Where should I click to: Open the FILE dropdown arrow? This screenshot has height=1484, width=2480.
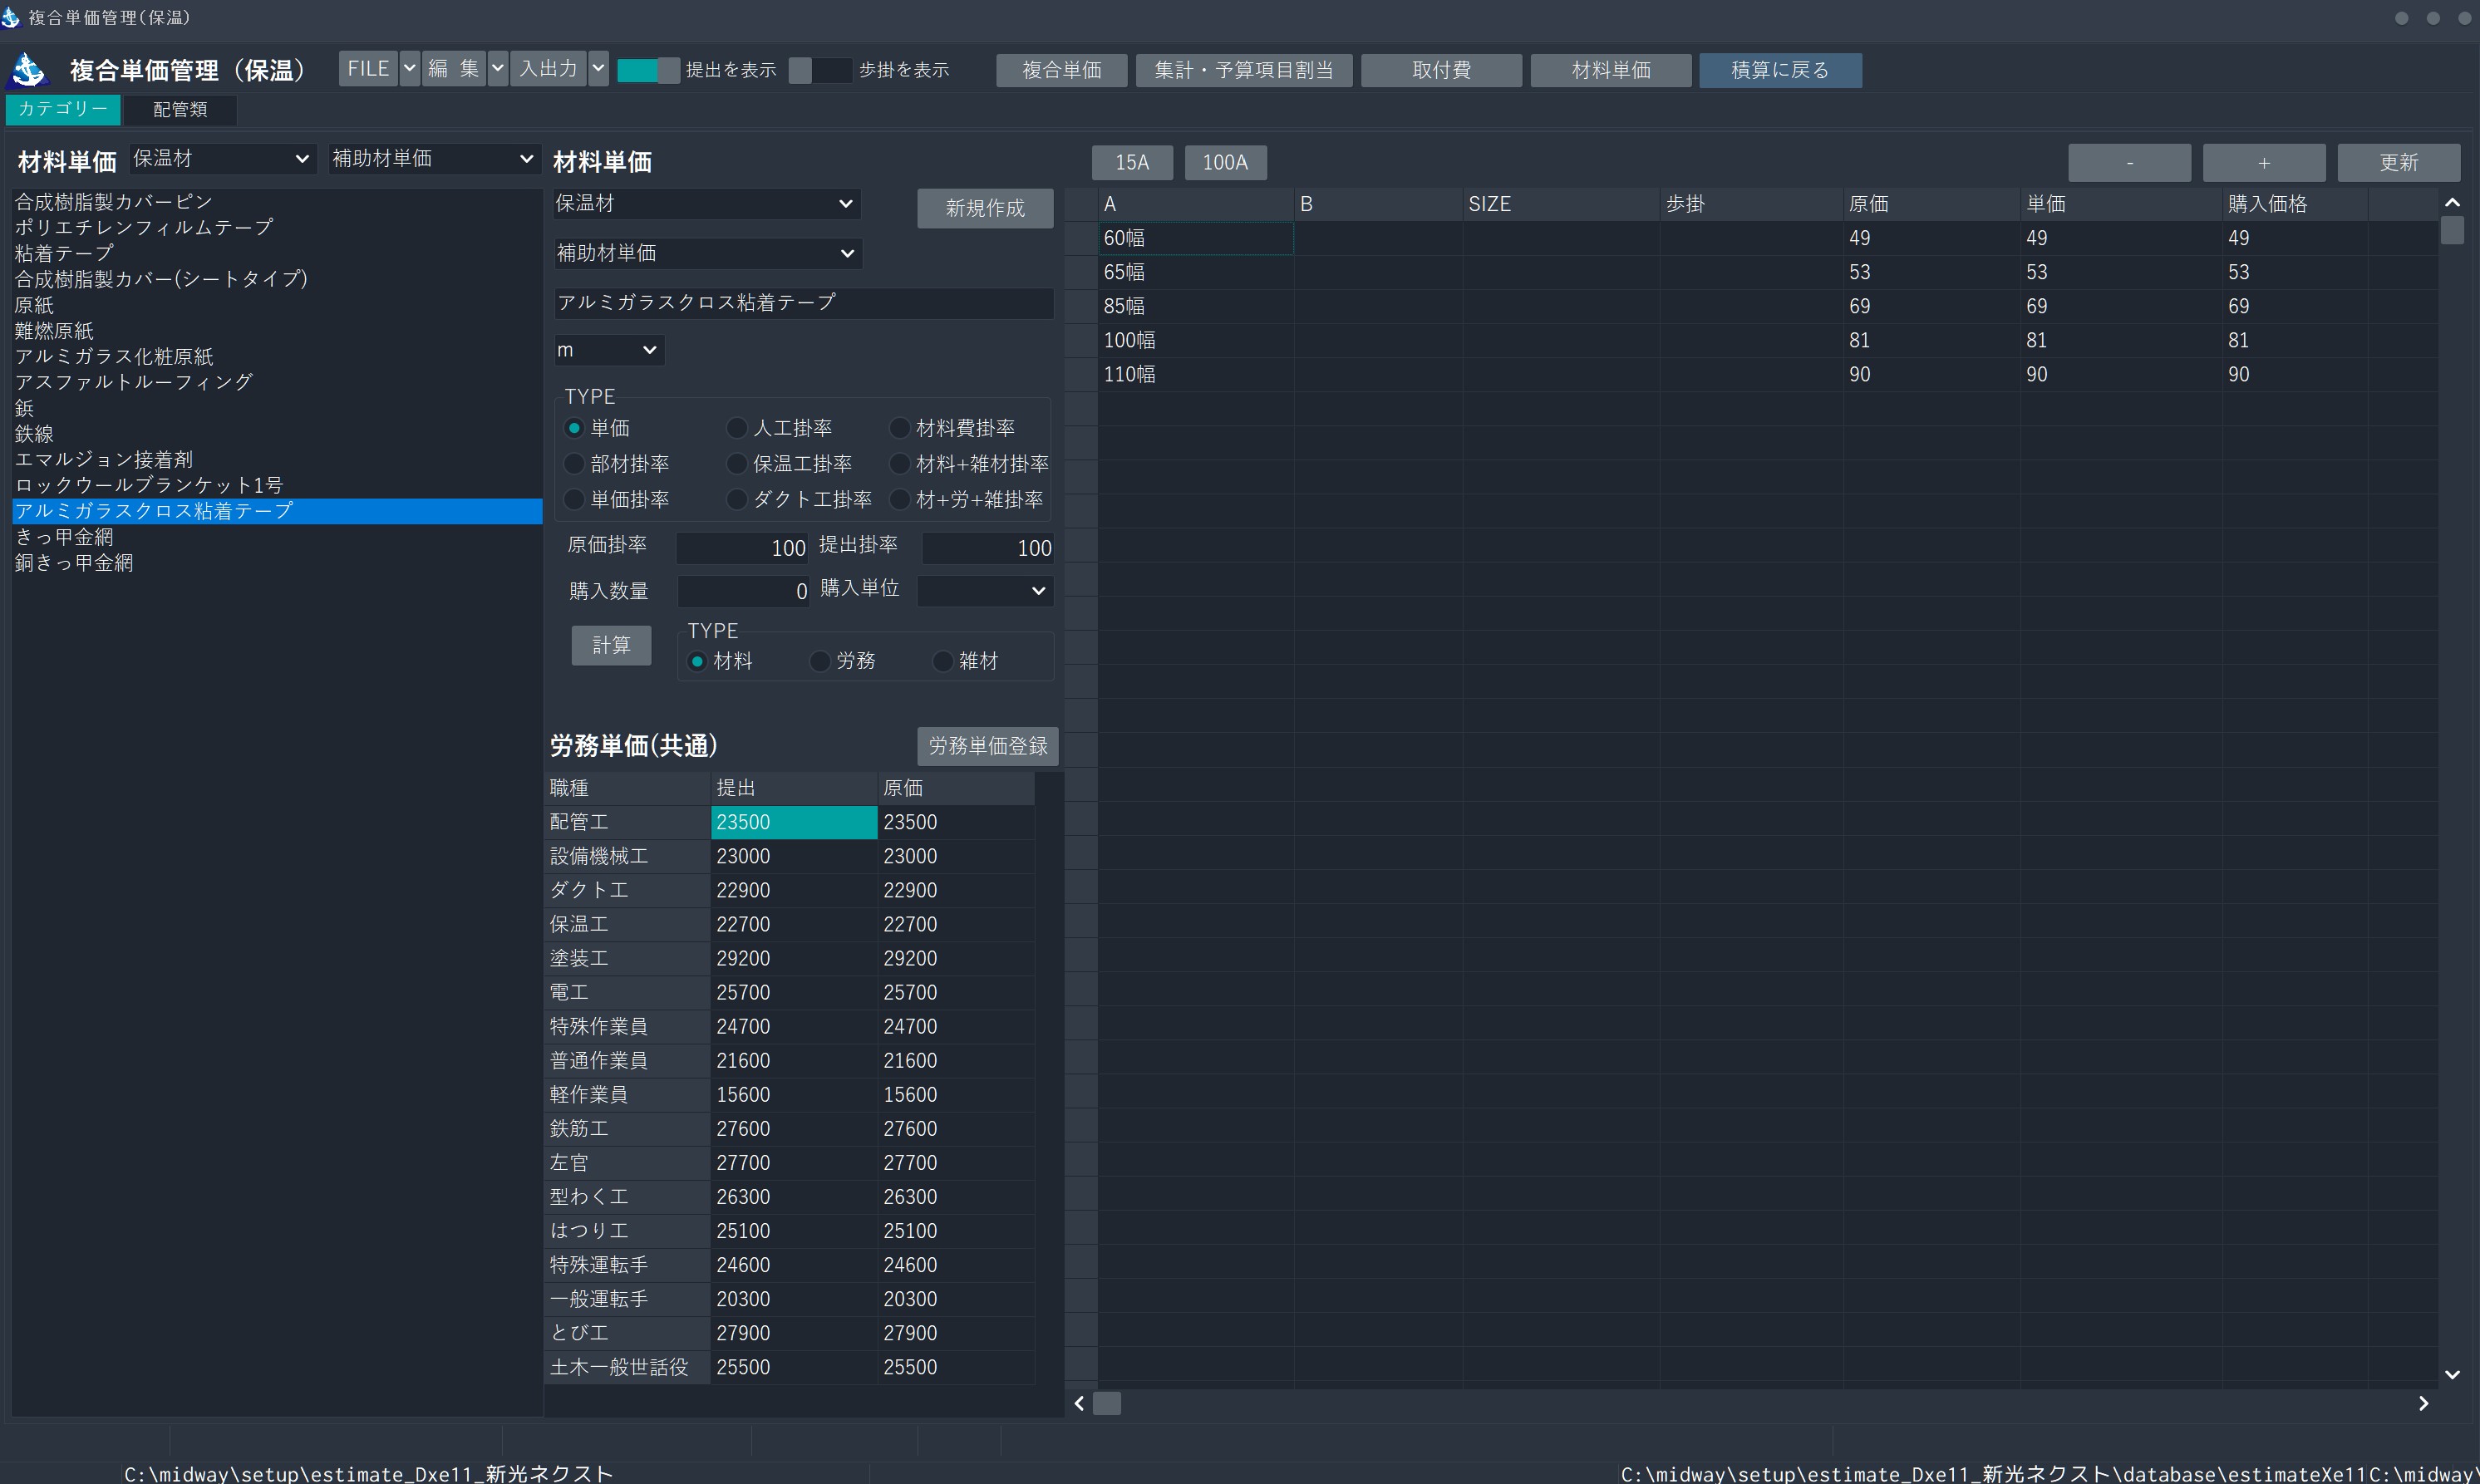409,69
